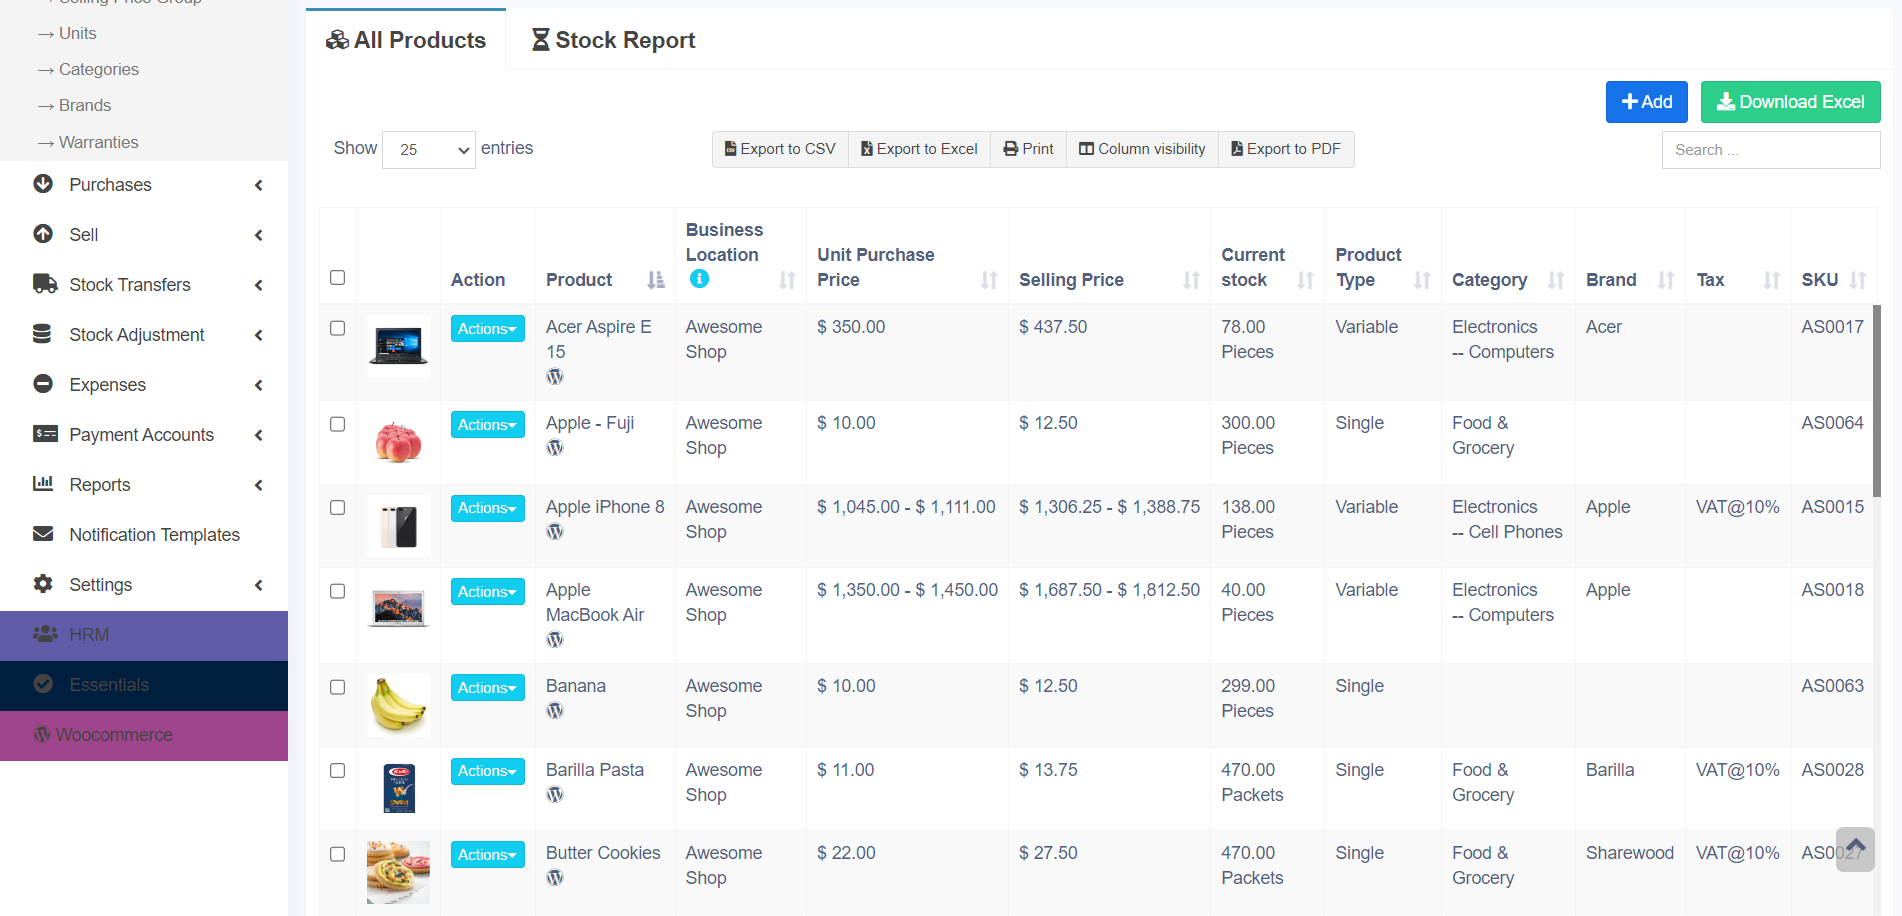Click the Stock Adjustment database icon
The width and height of the screenshot is (1902, 916).
pos(42,334)
